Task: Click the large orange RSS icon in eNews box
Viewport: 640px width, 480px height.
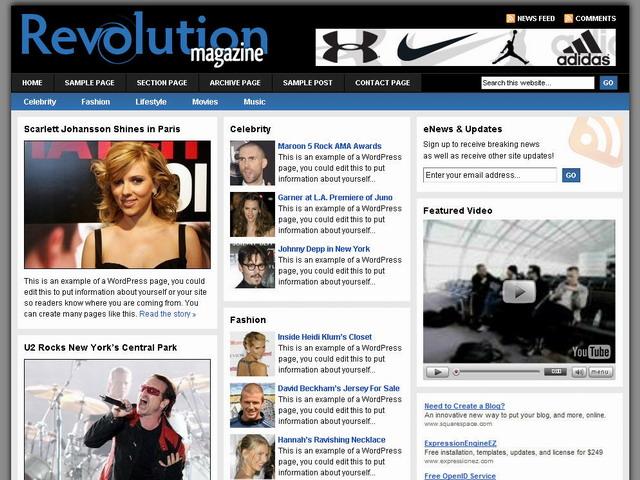Action: pyautogui.click(x=596, y=140)
